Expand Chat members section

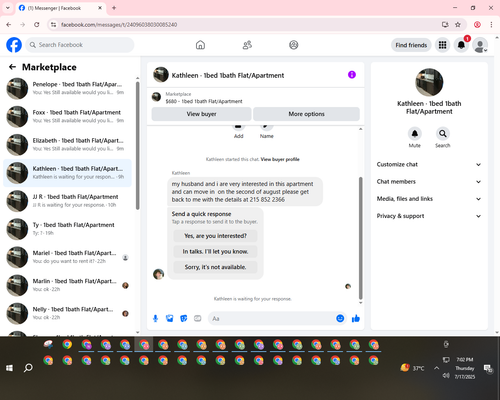pyautogui.click(x=429, y=182)
